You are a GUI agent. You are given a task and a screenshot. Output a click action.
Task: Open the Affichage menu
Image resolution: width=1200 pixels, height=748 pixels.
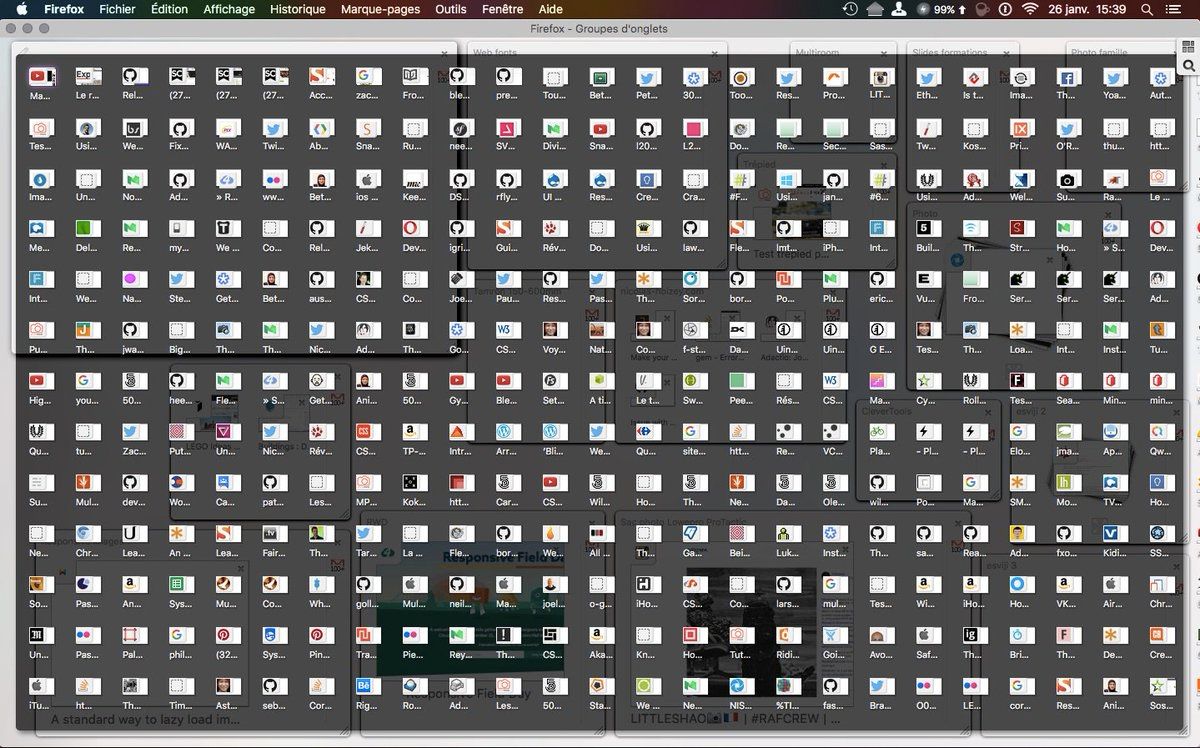pyautogui.click(x=229, y=9)
